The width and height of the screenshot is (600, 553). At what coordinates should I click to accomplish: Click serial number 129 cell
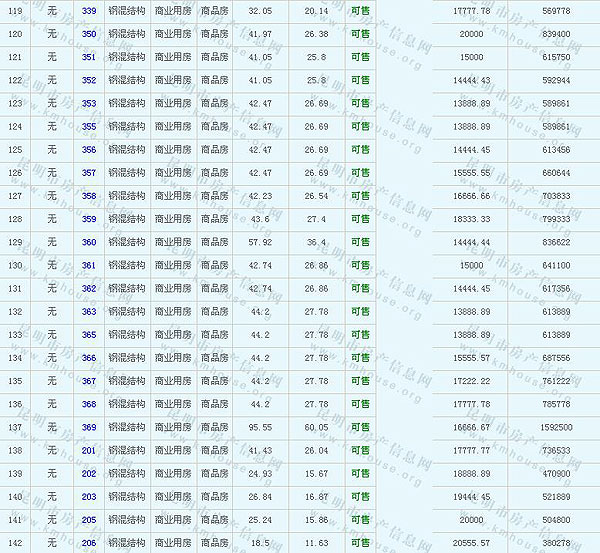[x=15, y=243]
